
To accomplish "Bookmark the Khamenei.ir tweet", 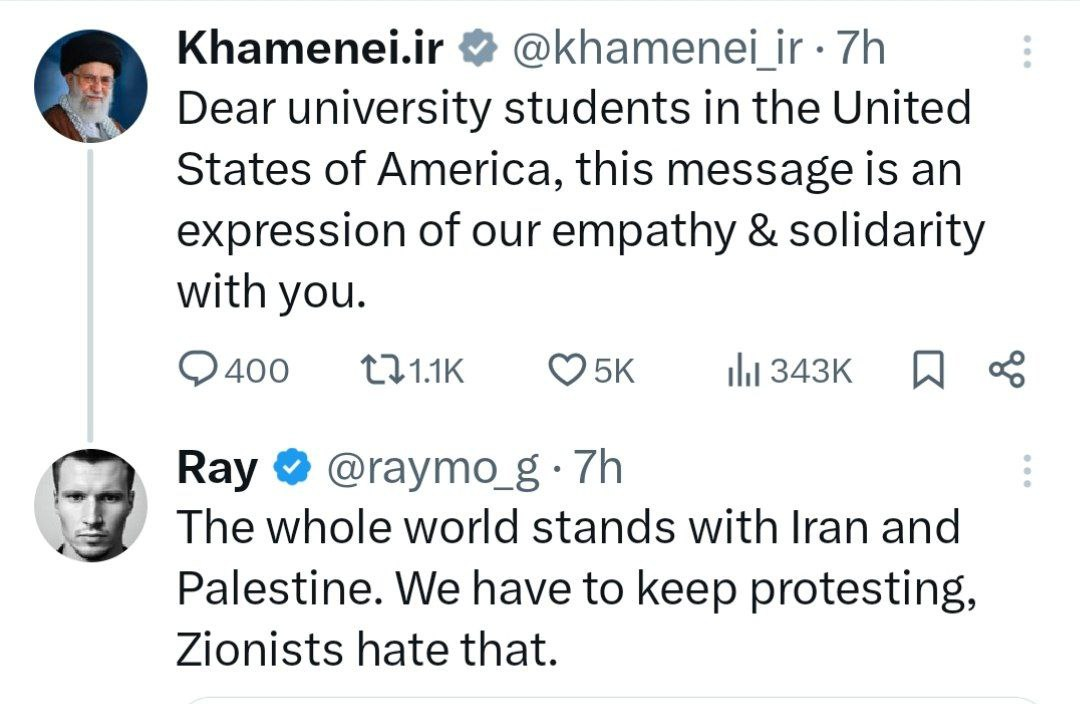I will pos(928,371).
